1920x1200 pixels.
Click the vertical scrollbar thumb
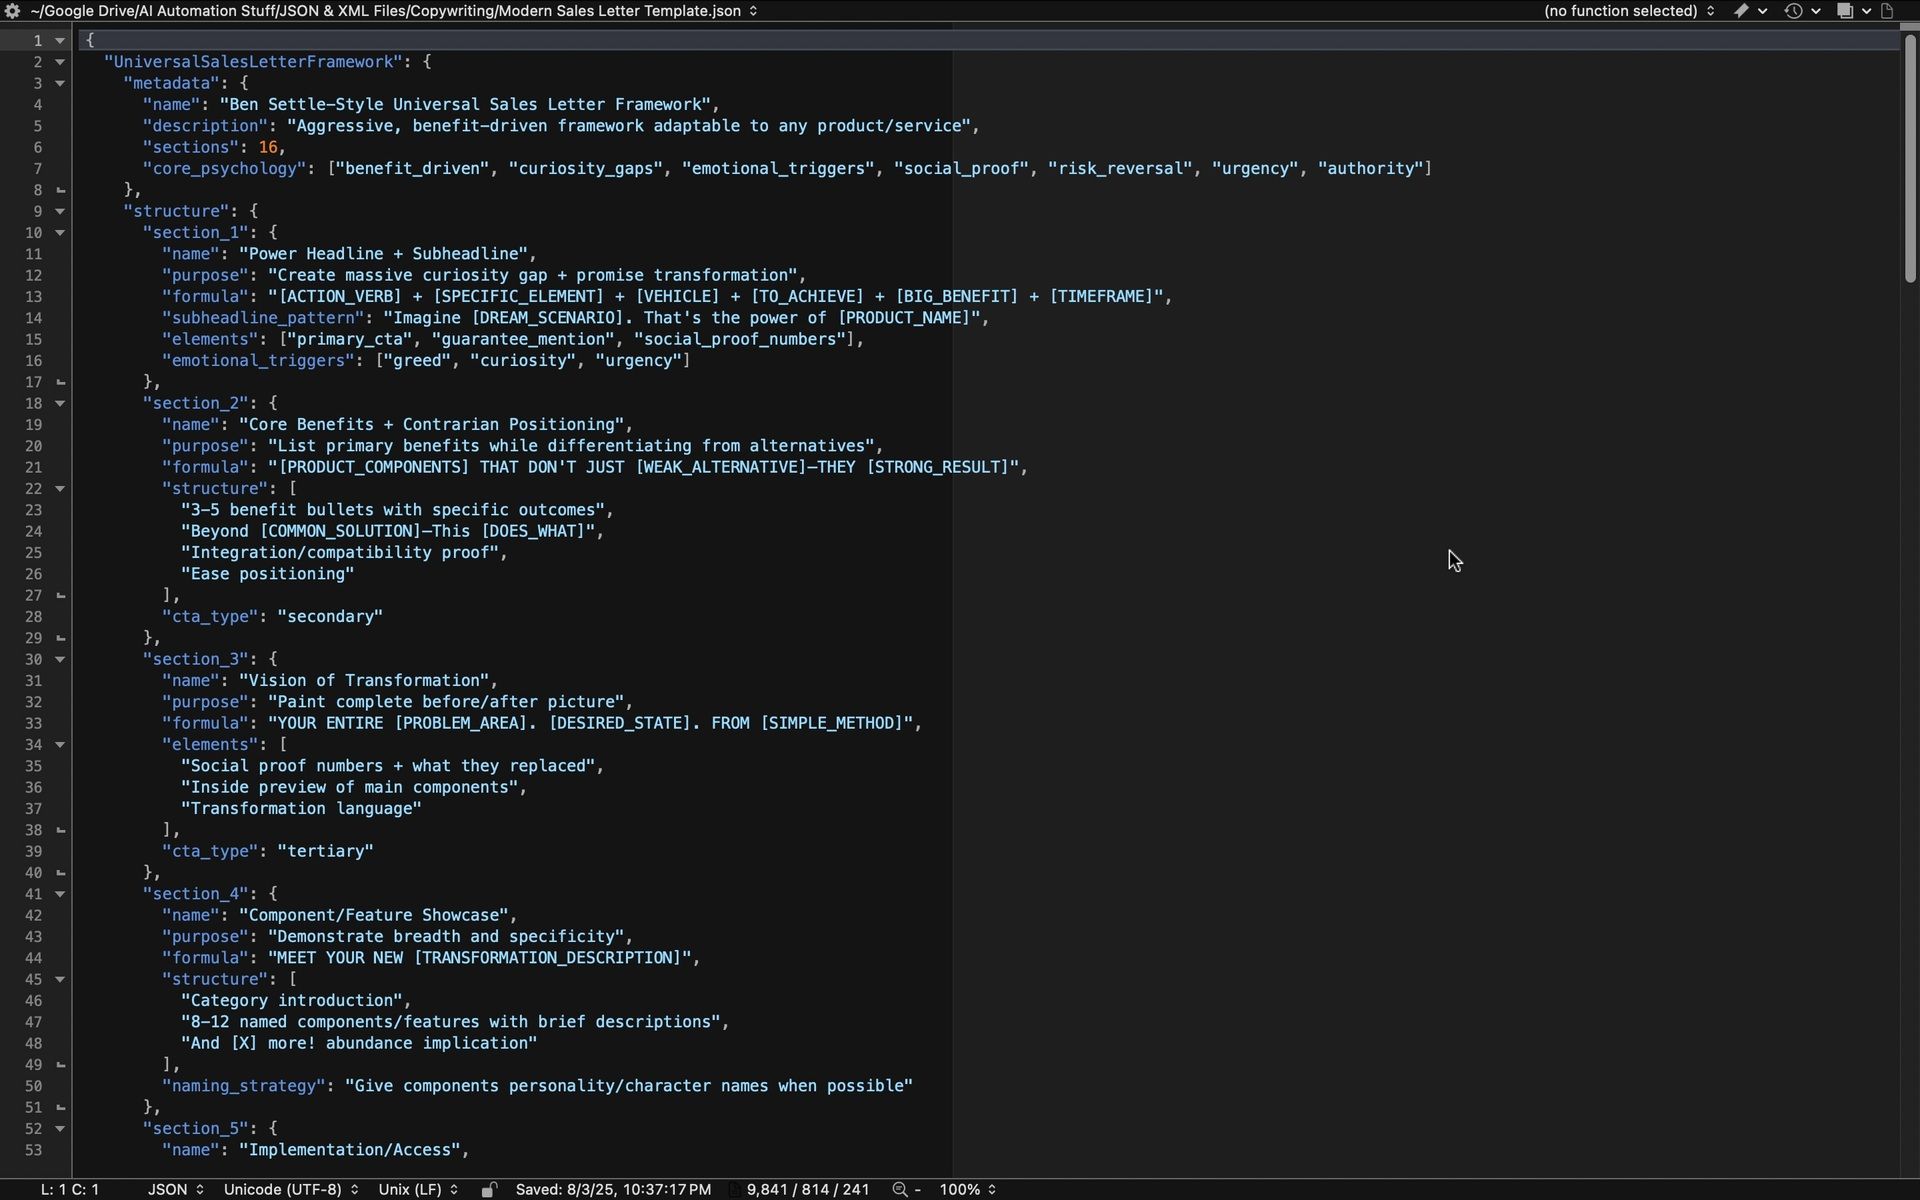click(x=1909, y=158)
